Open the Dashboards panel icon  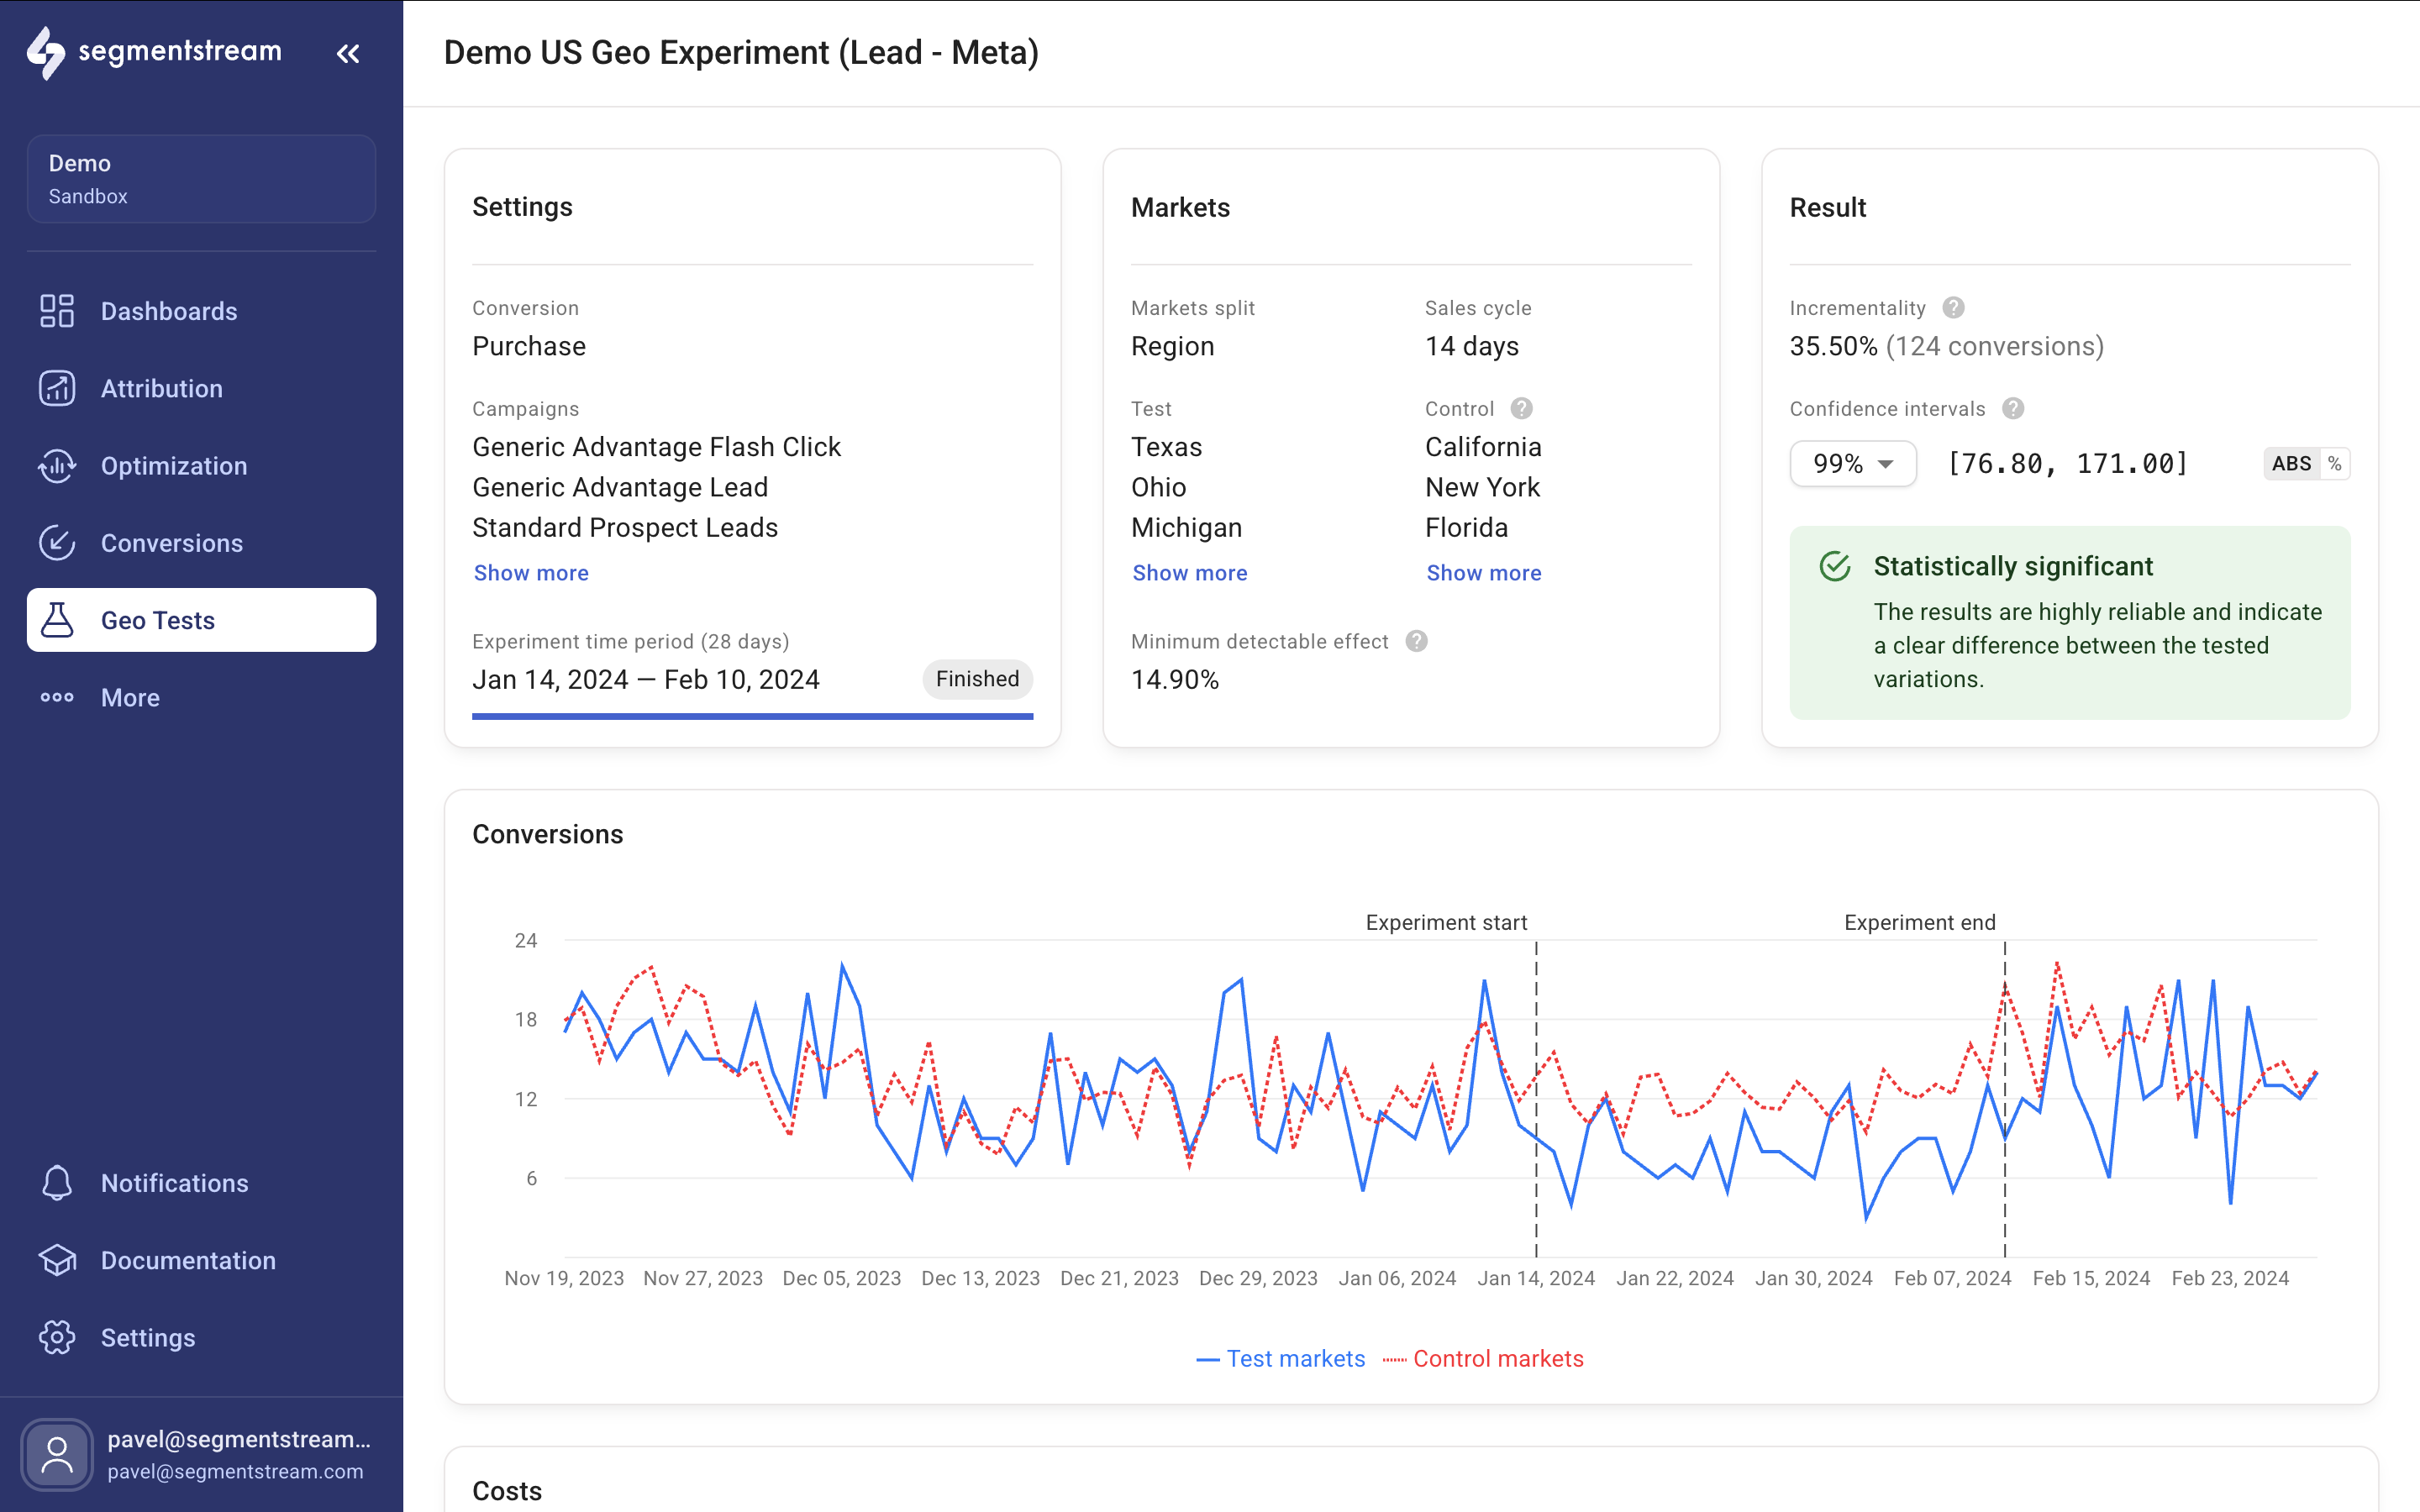[57, 311]
